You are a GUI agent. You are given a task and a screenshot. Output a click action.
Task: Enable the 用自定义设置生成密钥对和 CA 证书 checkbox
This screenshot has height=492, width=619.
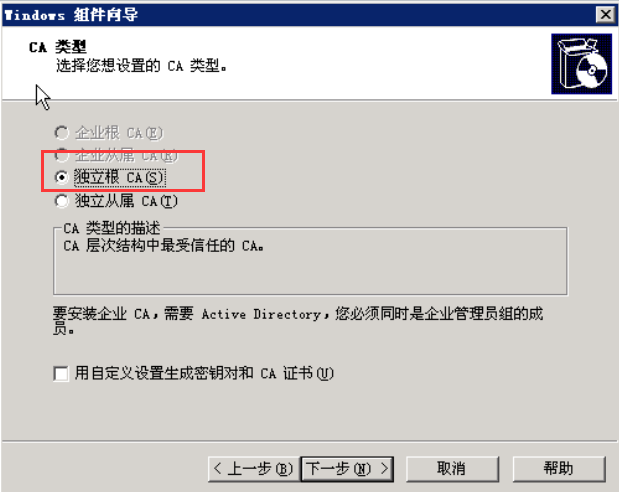61,373
